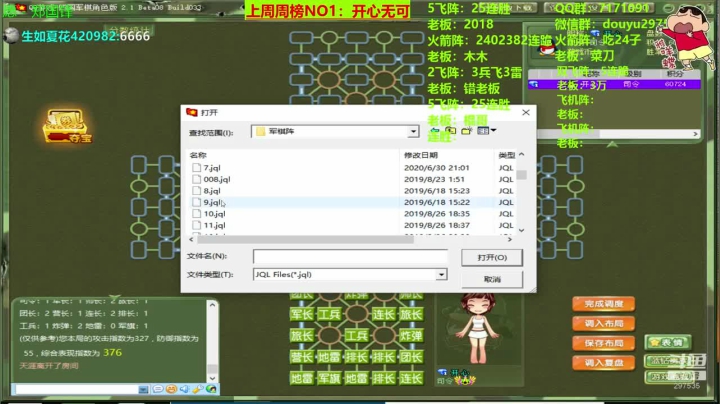720x404 pixels.
Task: Click the date 2020/6/30 21:01
Action: tap(436, 168)
